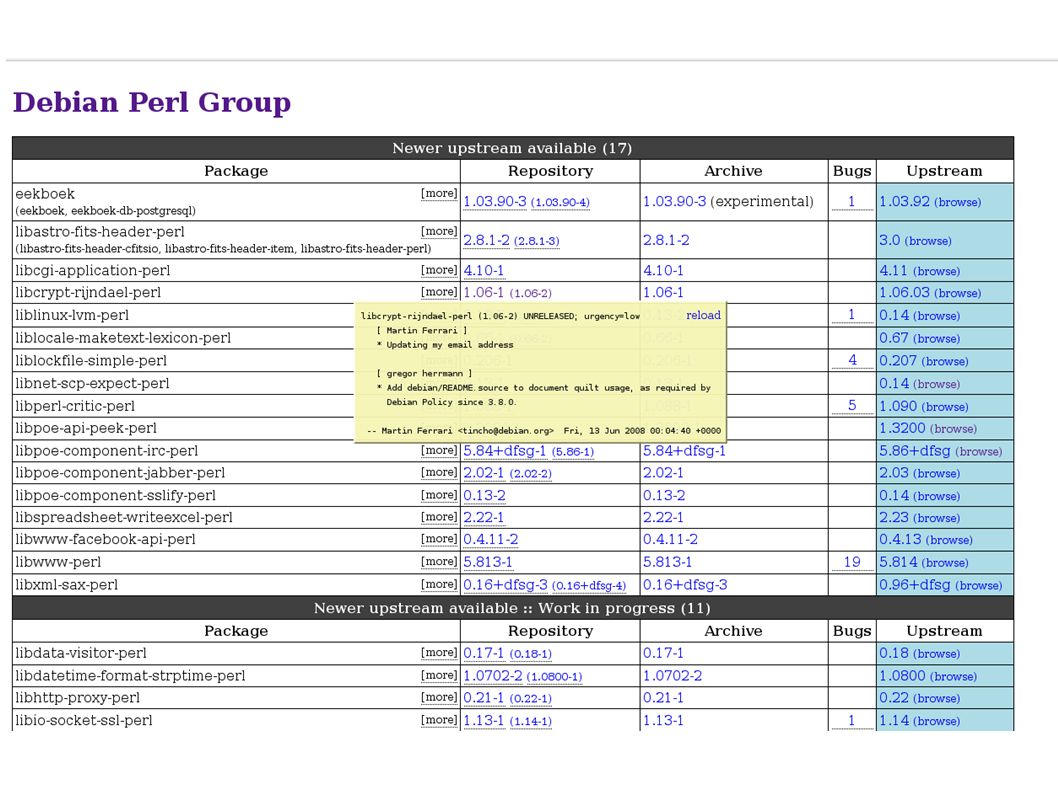Image resolution: width=1058 pixels, height=793 pixels.
Task: Expand [more] for libpoe-component-jabber-perl
Action: pos(439,472)
